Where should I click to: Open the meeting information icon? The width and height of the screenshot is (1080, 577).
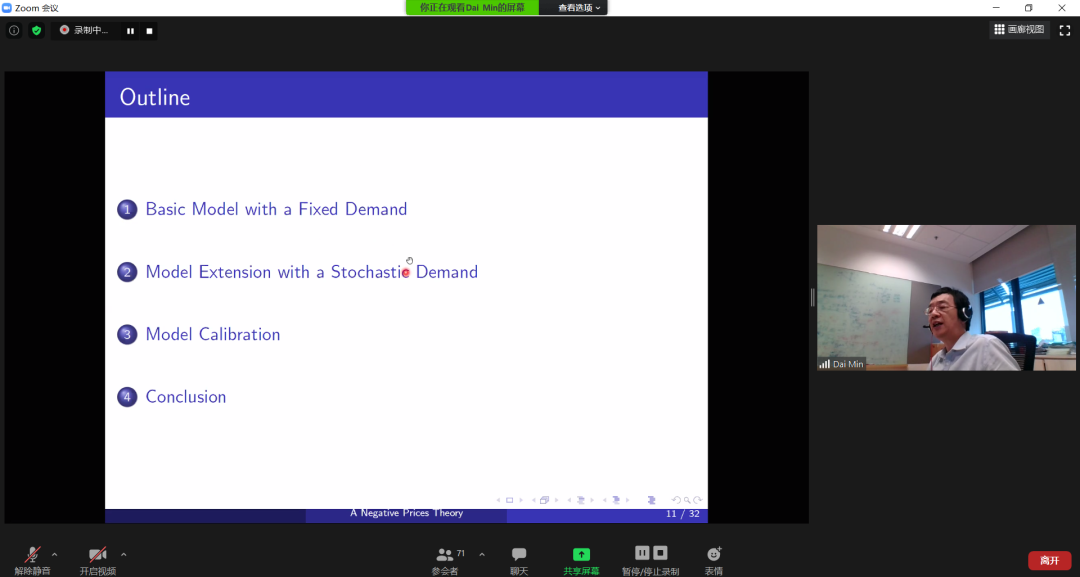point(14,30)
